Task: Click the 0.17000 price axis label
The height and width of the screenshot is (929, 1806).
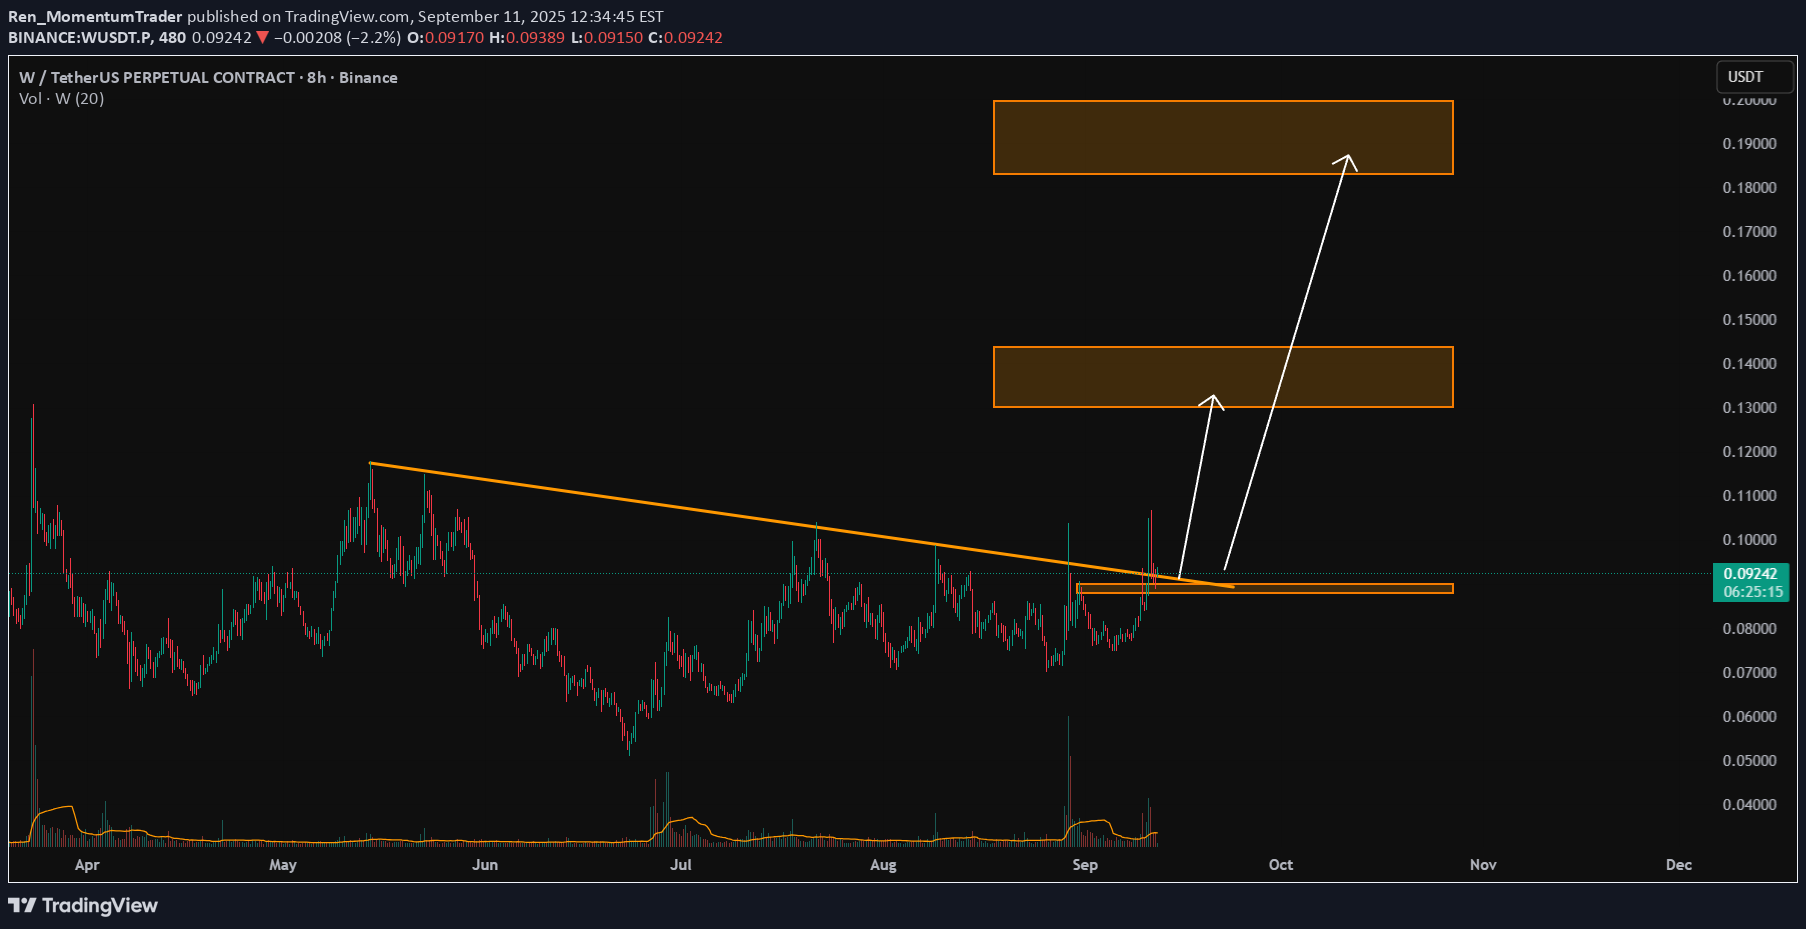Action: click(x=1750, y=232)
